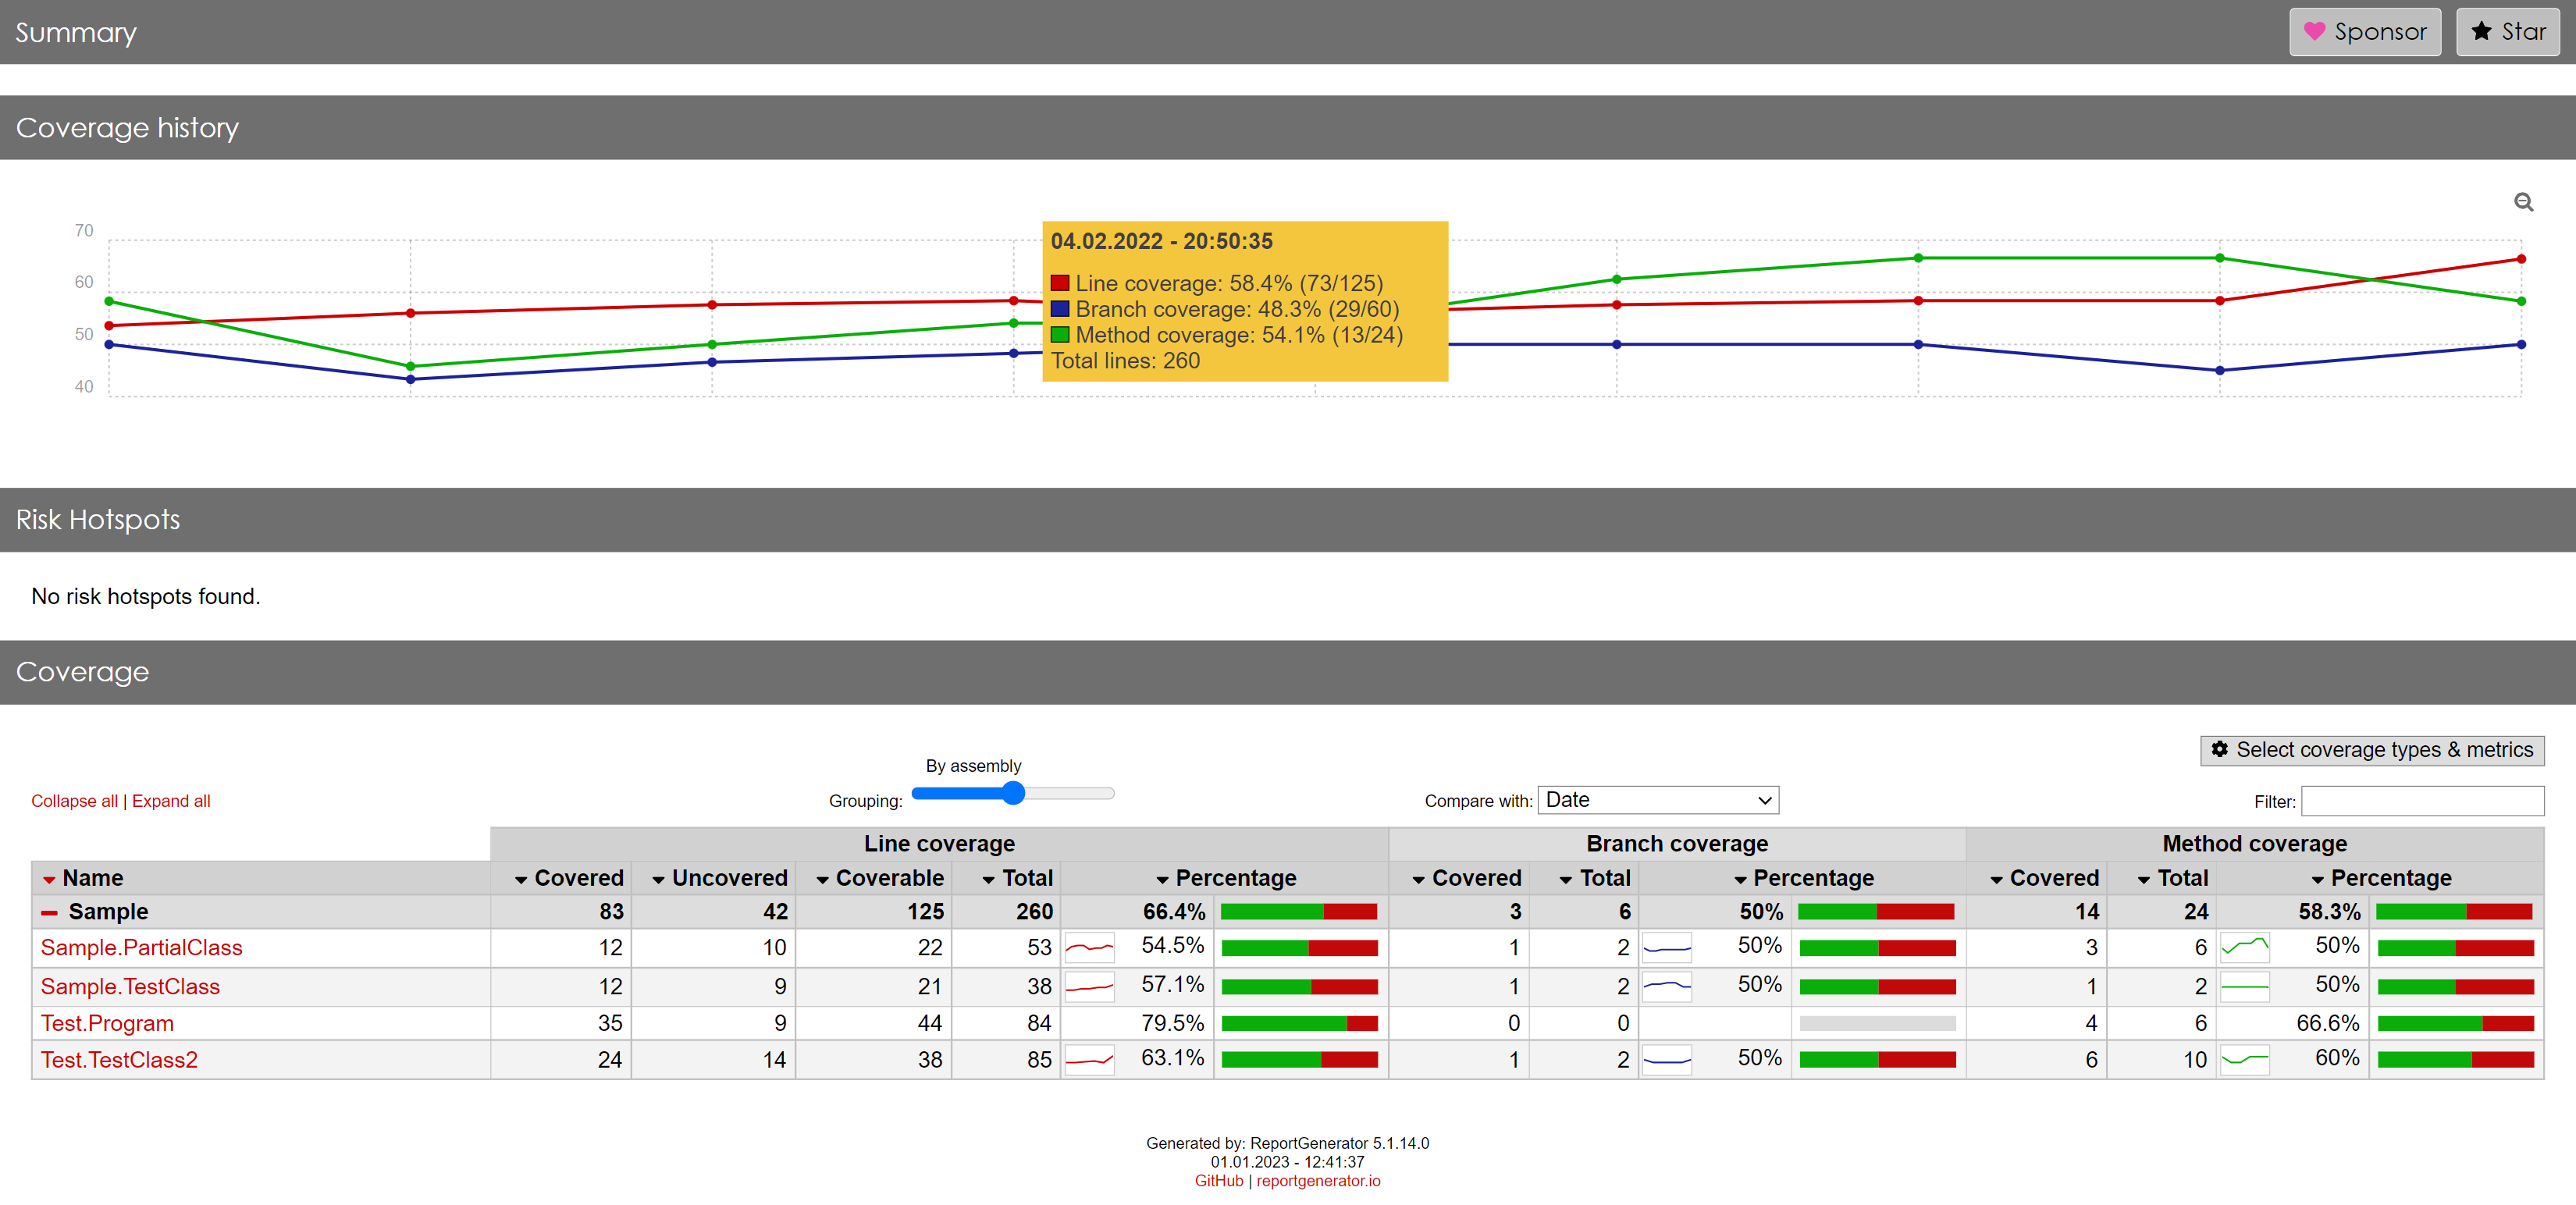
Task: Click the magnifier search icon on chart
Action: coord(2525,202)
